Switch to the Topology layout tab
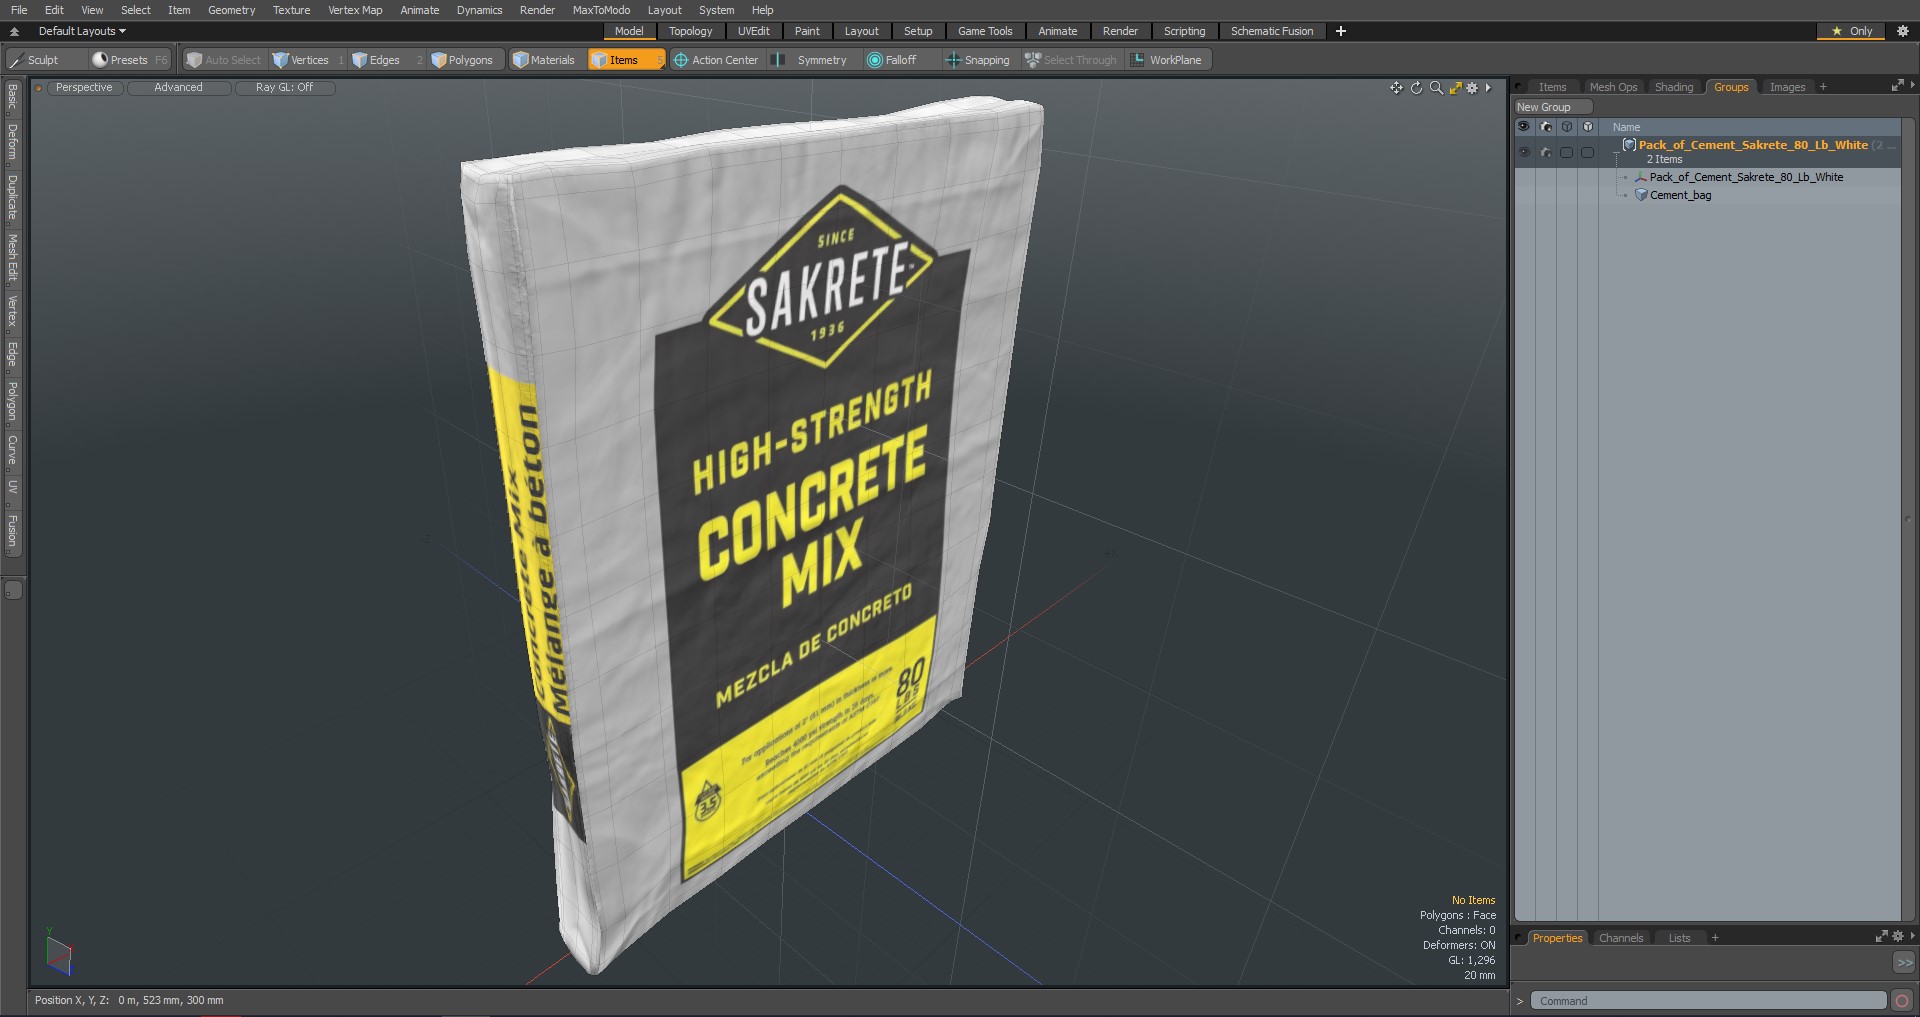Viewport: 1920px width, 1017px height. pos(691,31)
